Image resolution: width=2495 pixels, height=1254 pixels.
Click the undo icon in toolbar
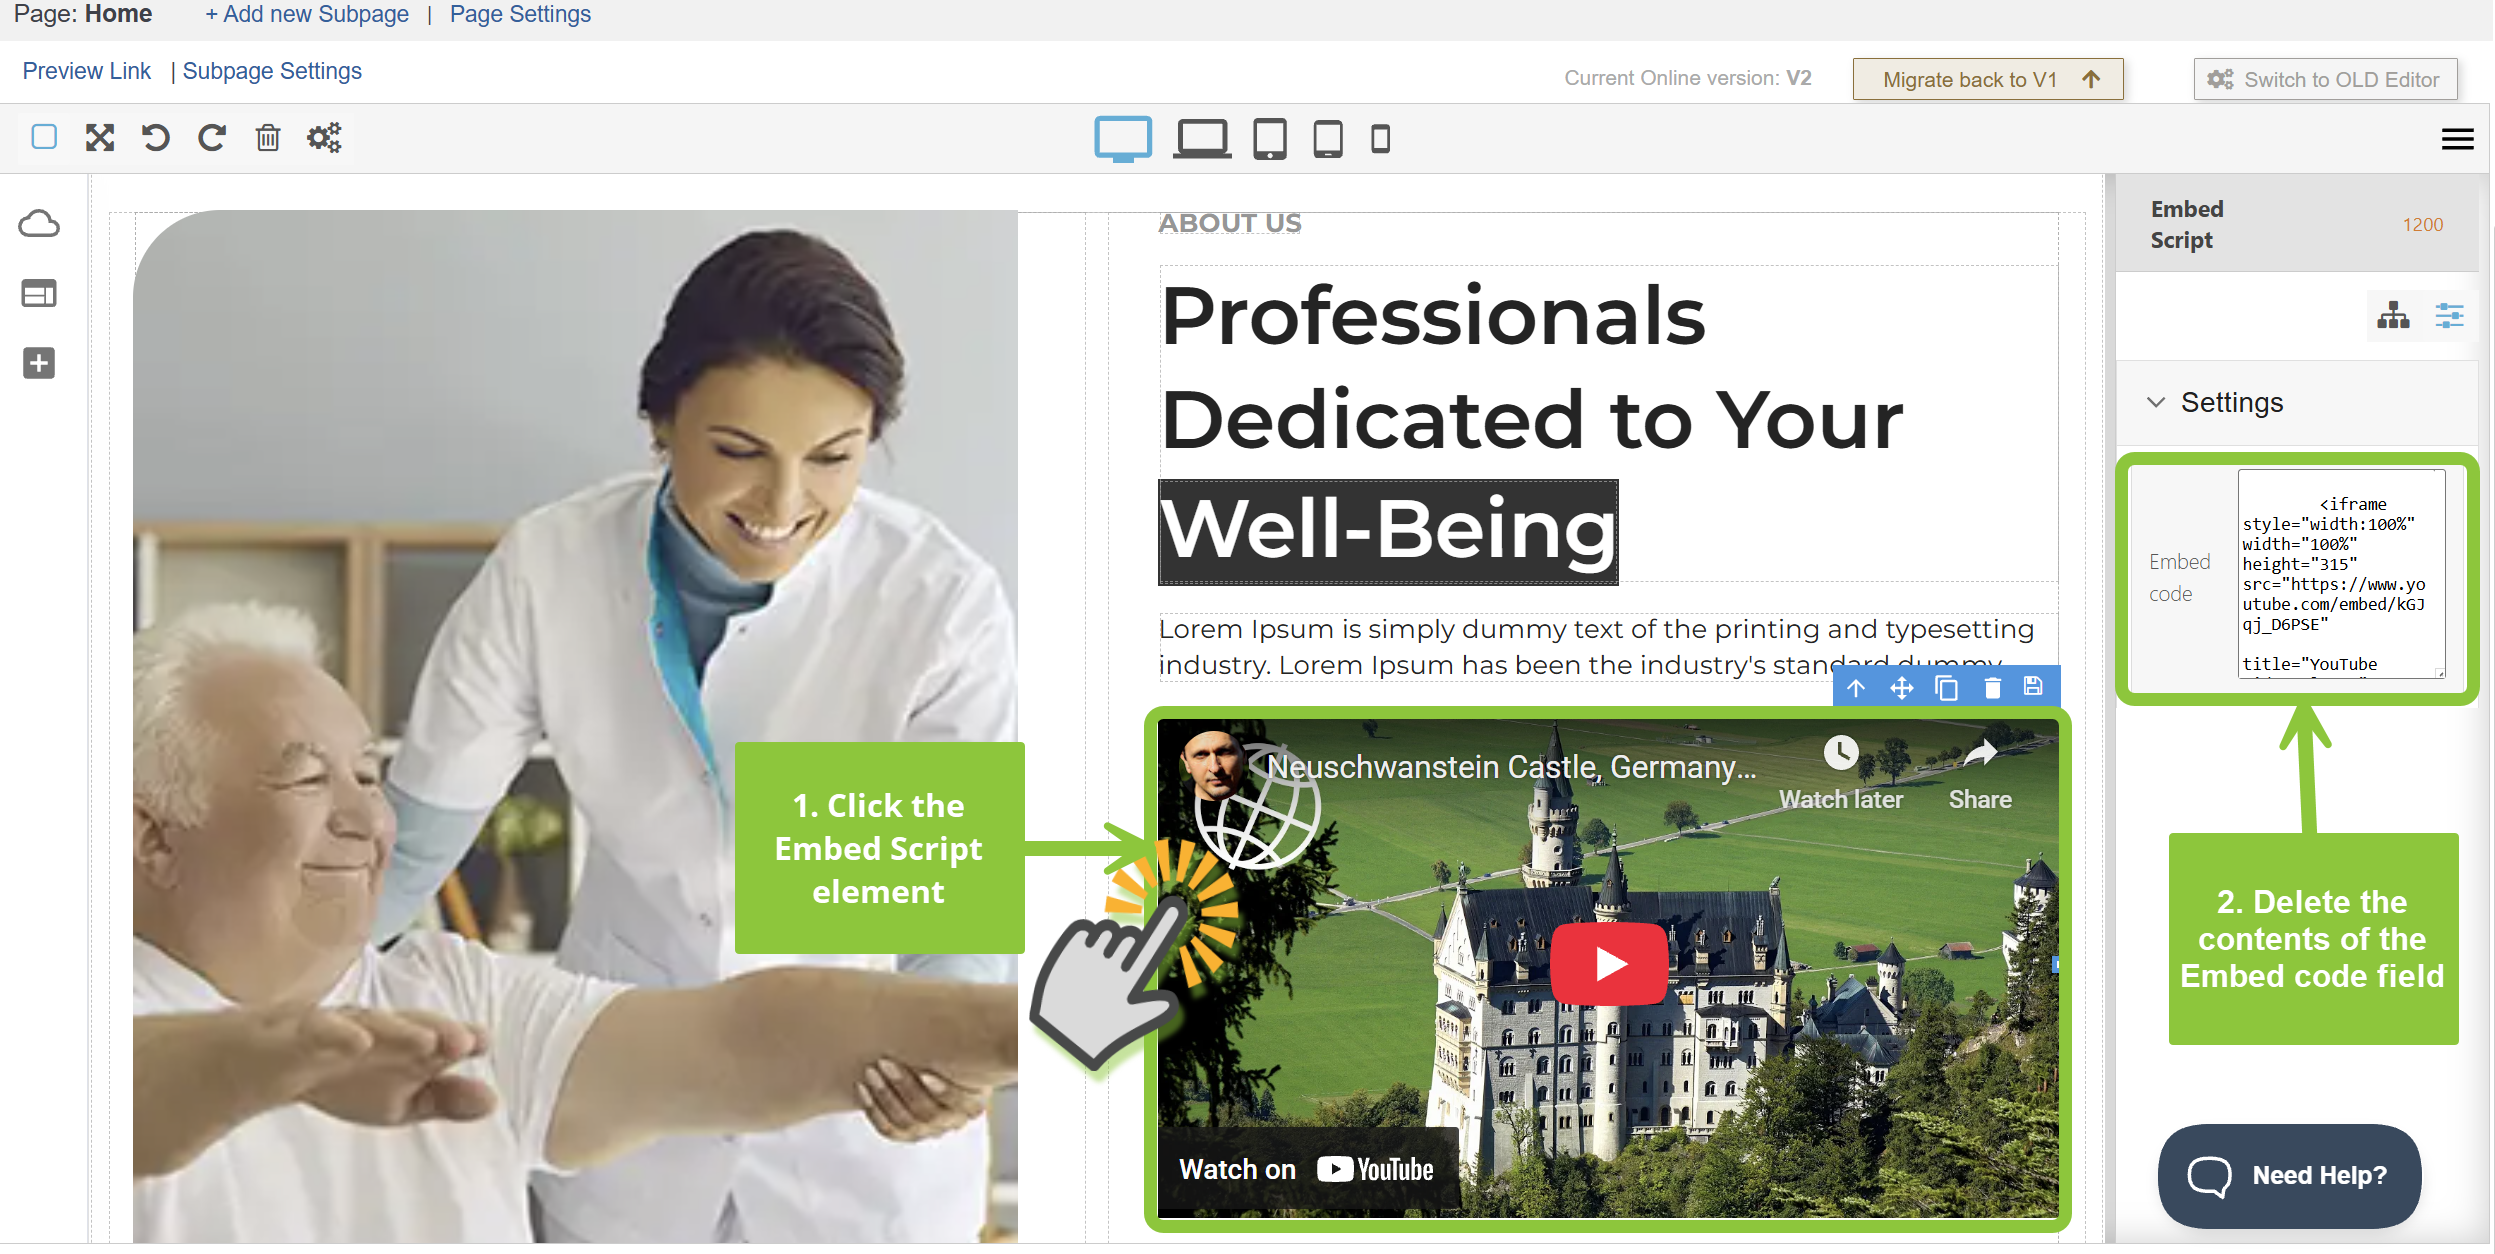[x=155, y=137]
